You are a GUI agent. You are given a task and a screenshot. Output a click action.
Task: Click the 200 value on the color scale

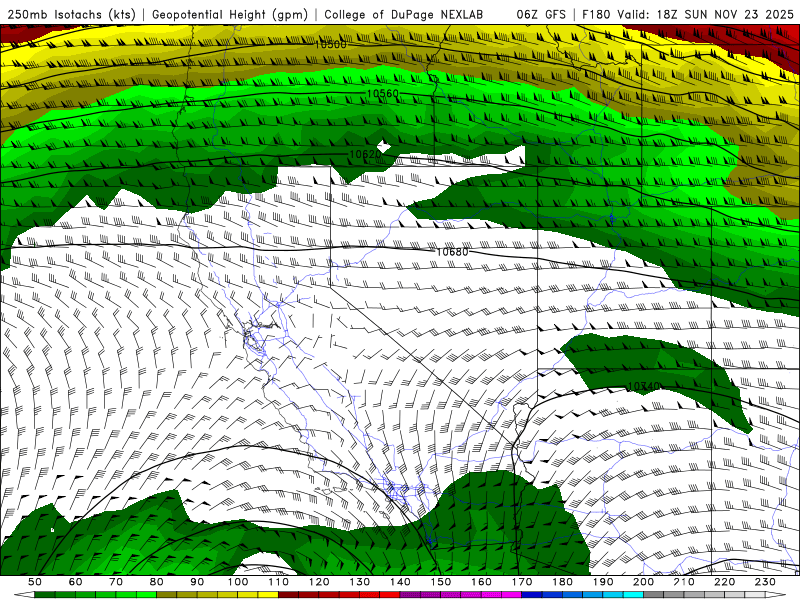pos(643,582)
